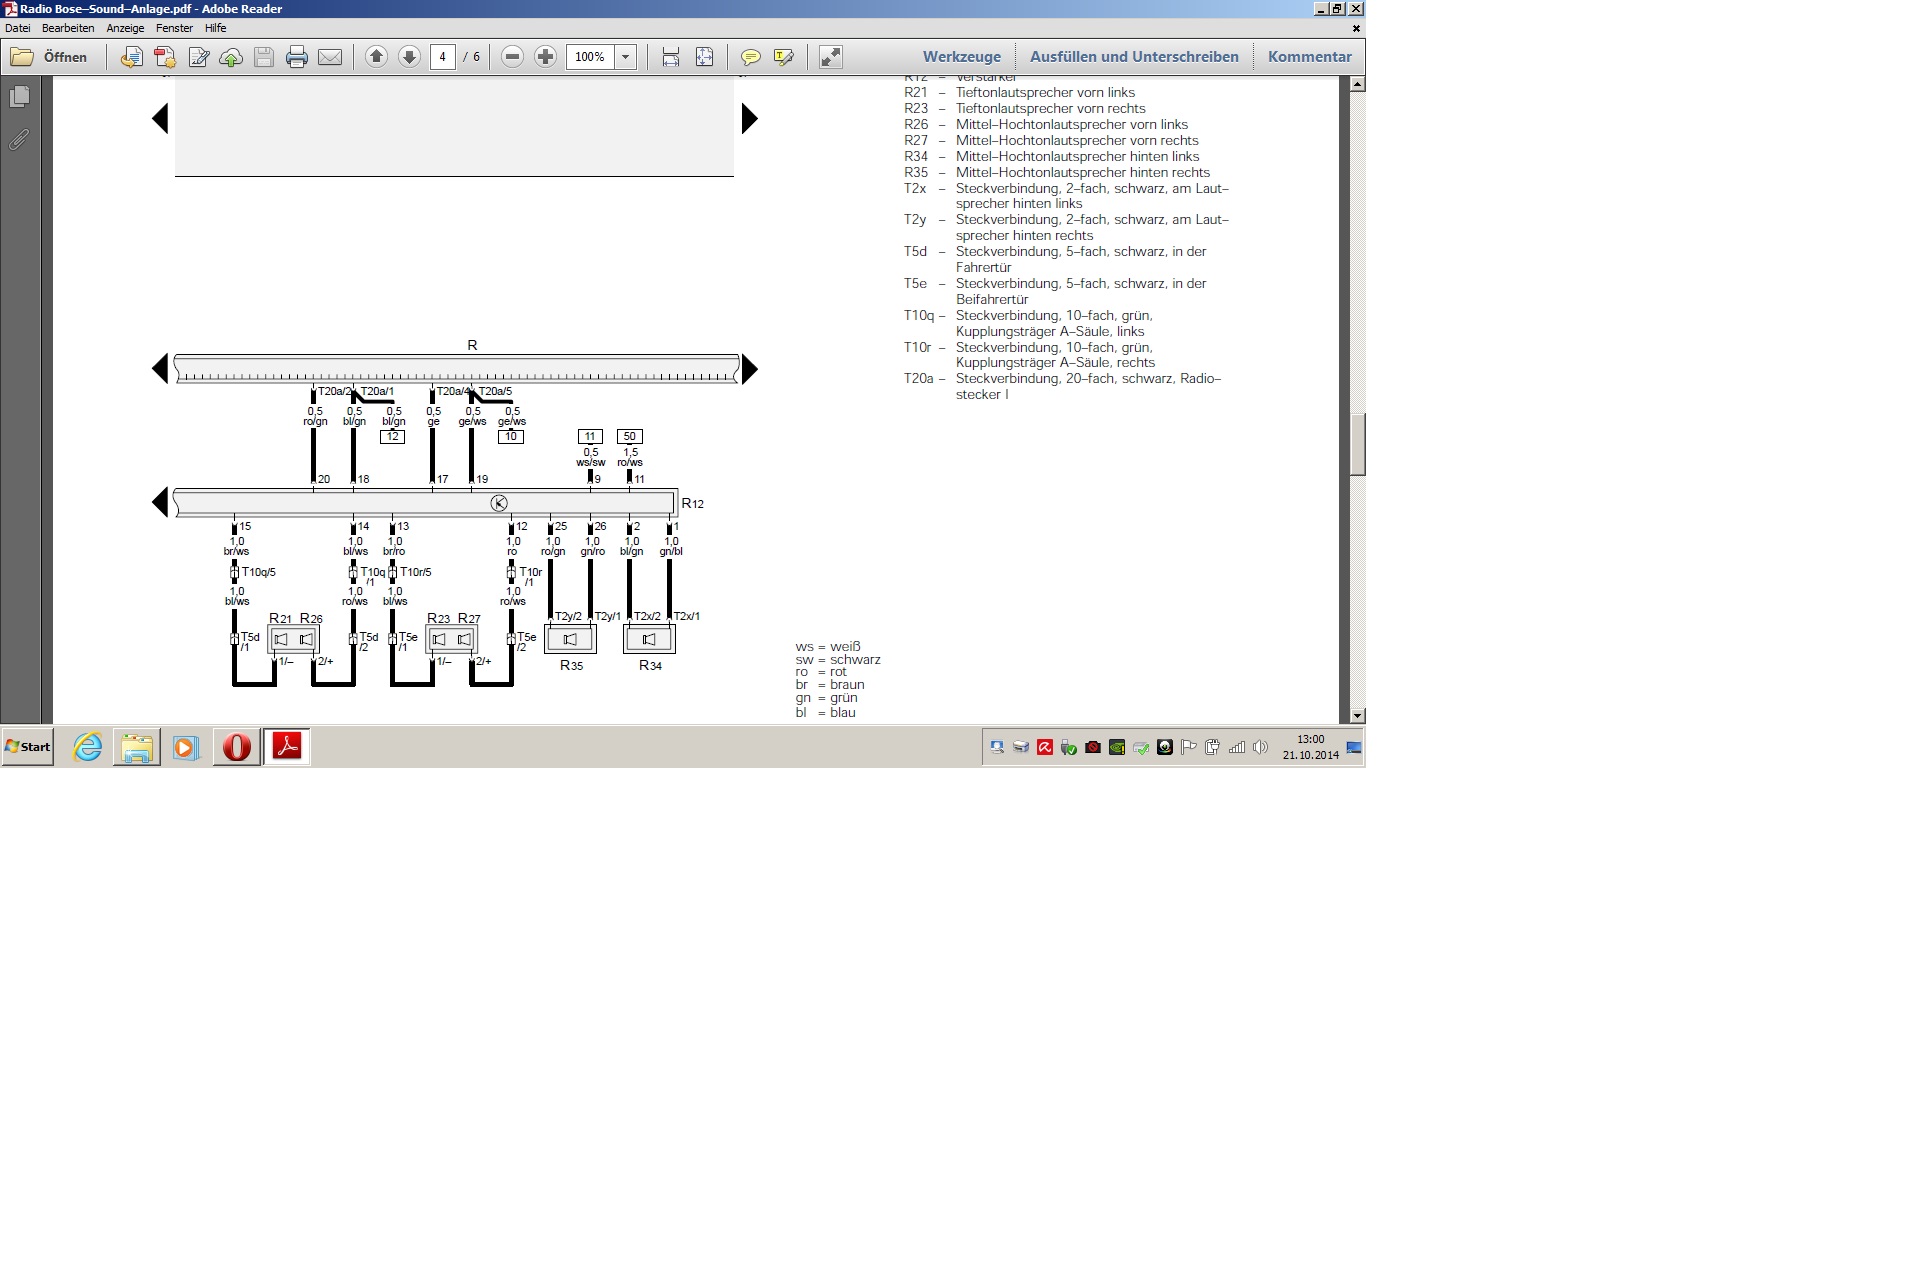
Task: Click the R21 Tieftonlautsprecher vorn links line
Action: click(x=1020, y=92)
